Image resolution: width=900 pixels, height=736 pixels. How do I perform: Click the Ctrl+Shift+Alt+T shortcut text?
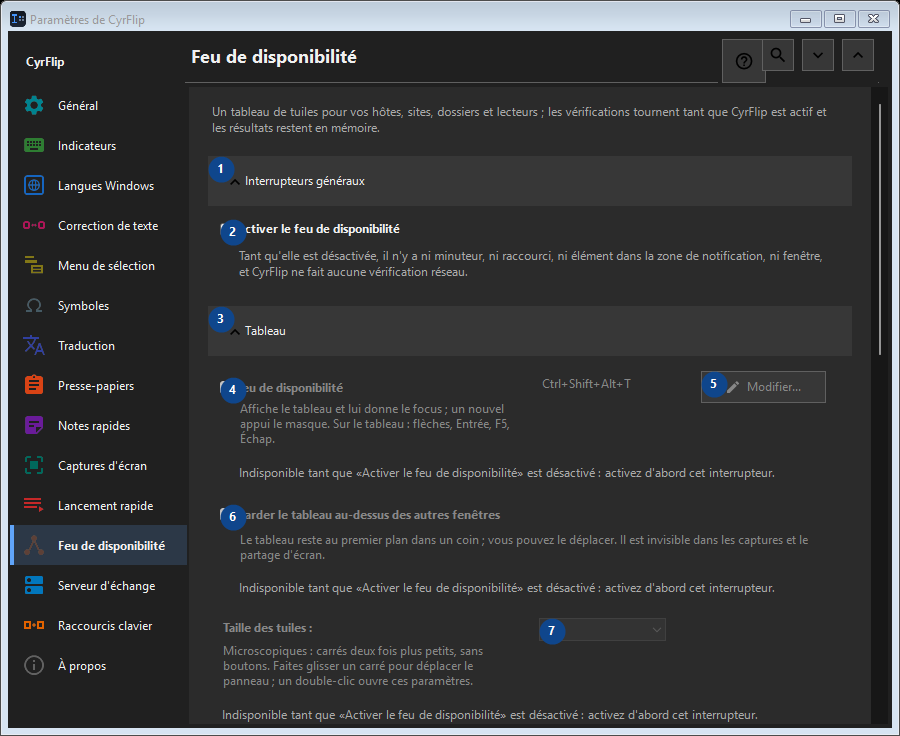pyautogui.click(x=586, y=384)
